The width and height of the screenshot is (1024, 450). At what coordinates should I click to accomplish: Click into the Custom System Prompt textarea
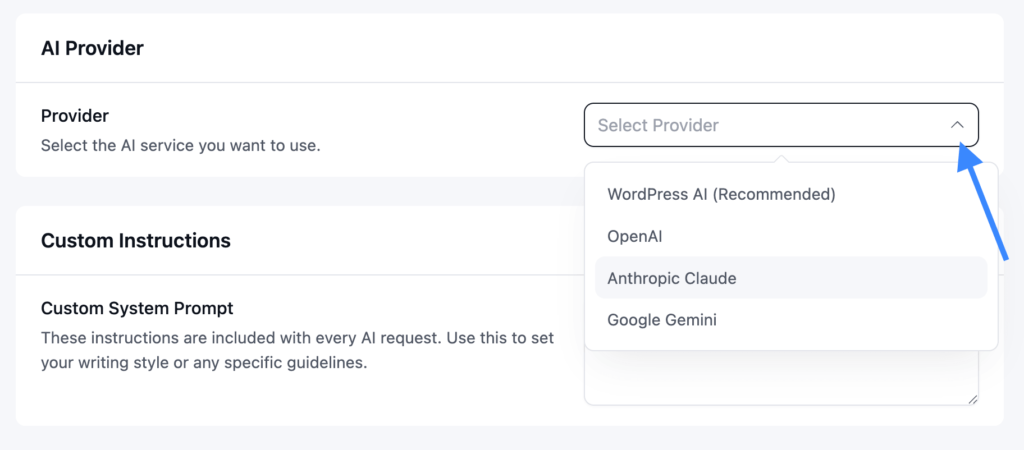click(781, 379)
